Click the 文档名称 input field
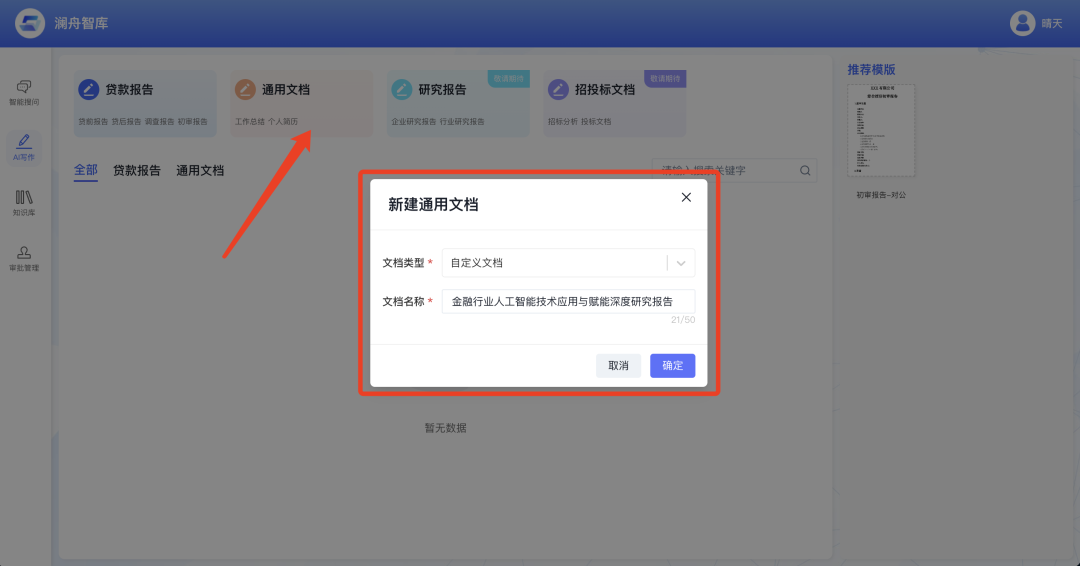This screenshot has width=1080, height=566. point(567,301)
